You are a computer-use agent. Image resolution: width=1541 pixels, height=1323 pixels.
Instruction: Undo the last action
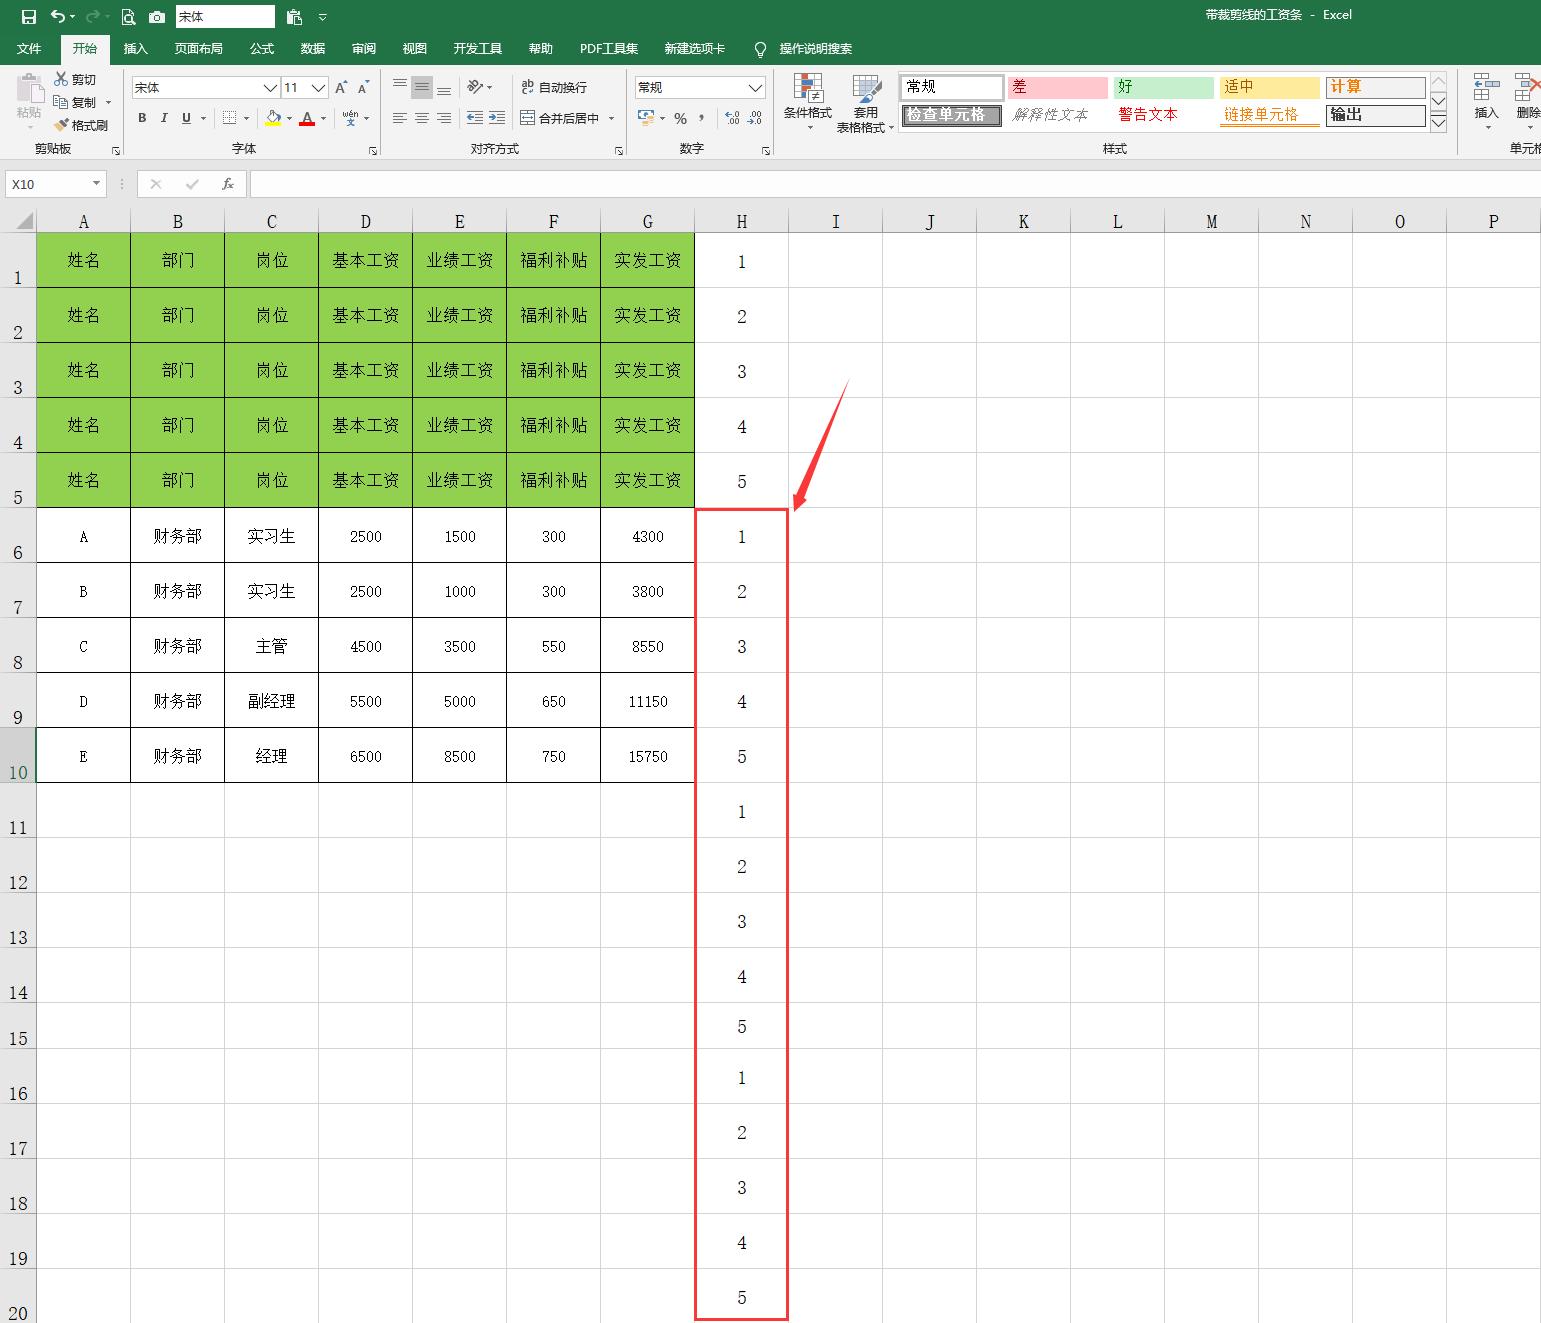[58, 17]
